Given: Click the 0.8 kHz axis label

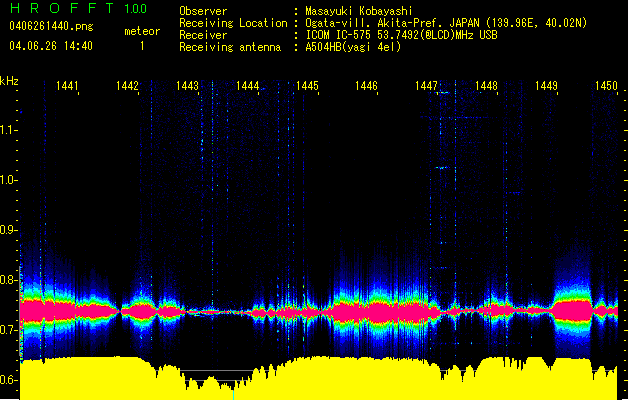Looking at the screenshot, I should (7, 280).
